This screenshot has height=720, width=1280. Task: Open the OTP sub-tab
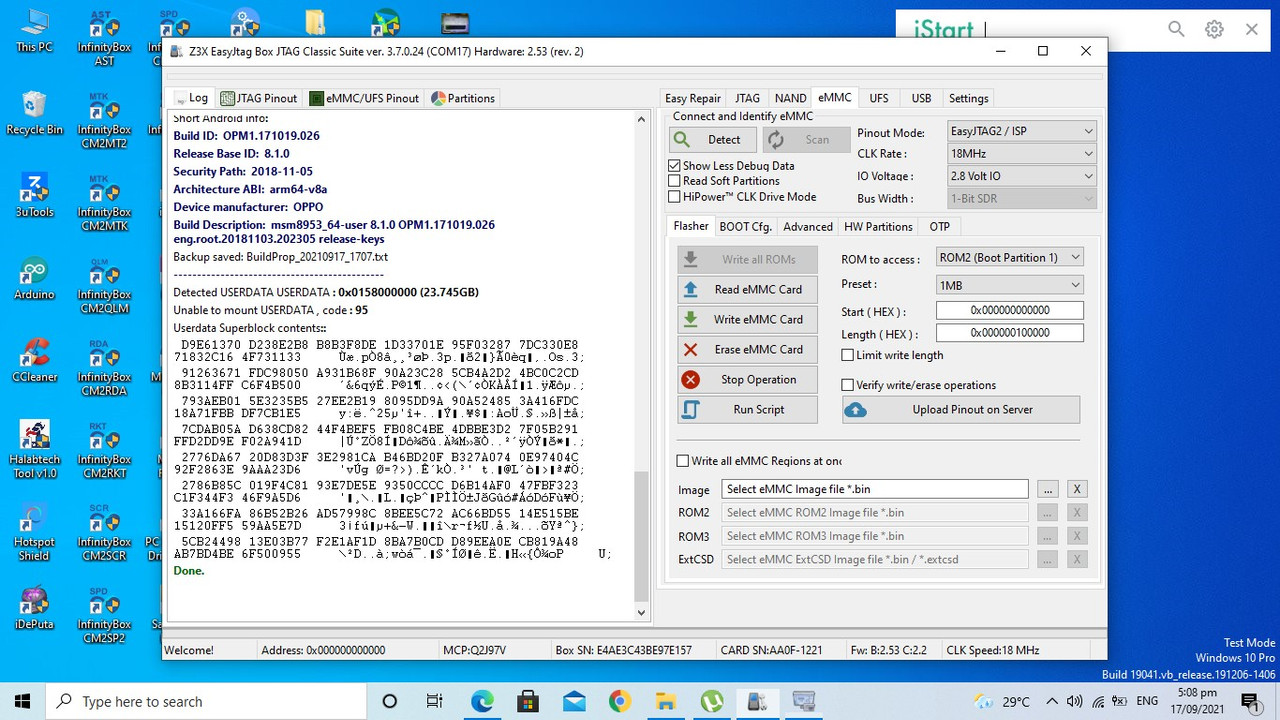coord(939,227)
